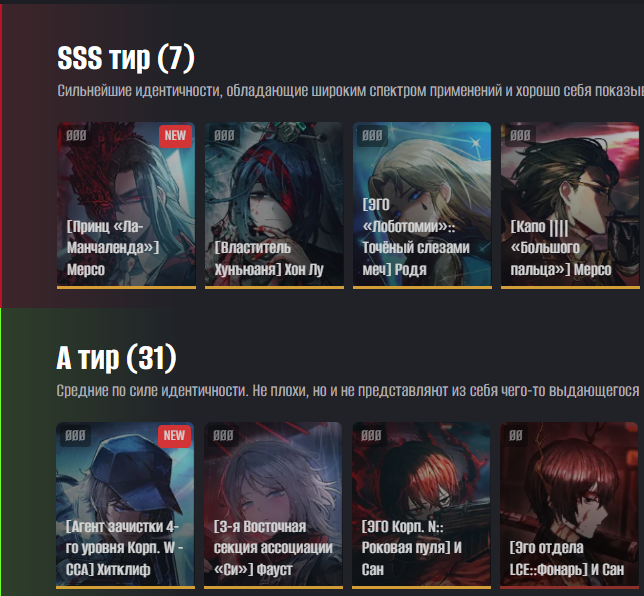Click the 000 rarity badge on Властитель Хуньюаня Хон Лу
The width and height of the screenshot is (644, 596).
coord(224,136)
